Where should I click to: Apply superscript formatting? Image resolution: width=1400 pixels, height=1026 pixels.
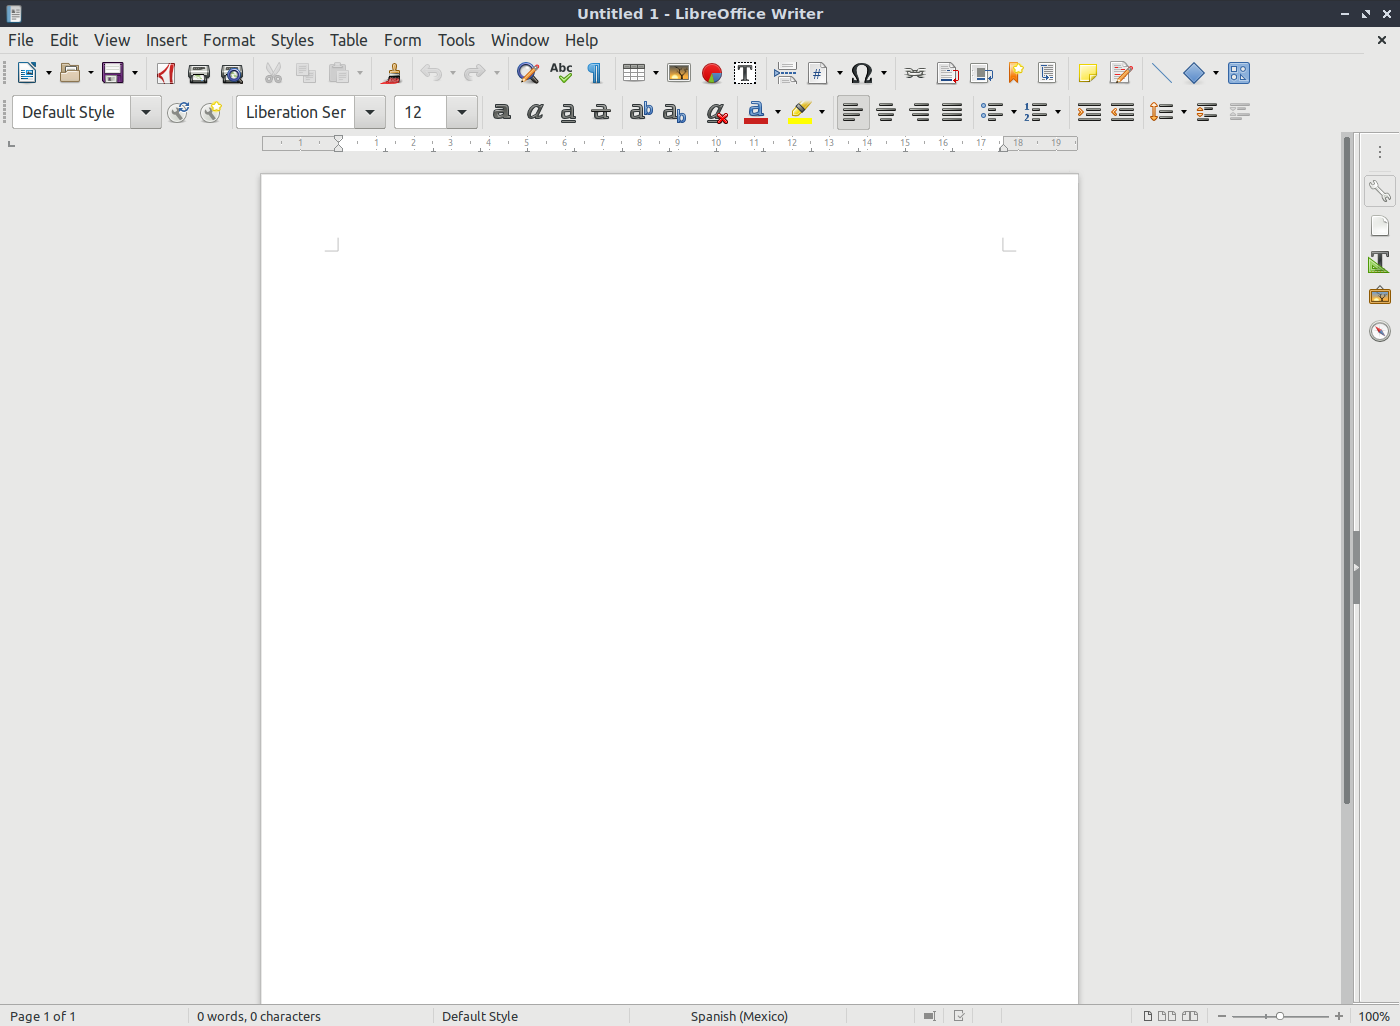641,112
